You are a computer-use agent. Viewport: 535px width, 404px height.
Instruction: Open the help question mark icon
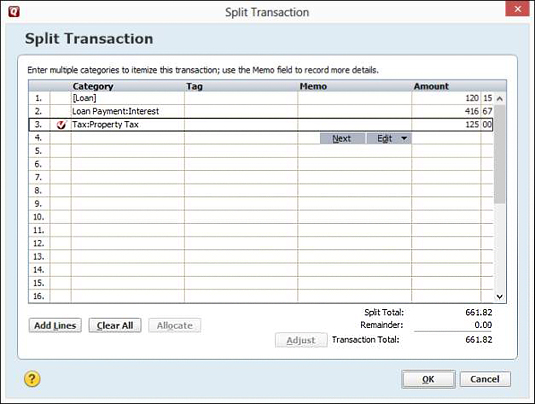pyautogui.click(x=32, y=379)
